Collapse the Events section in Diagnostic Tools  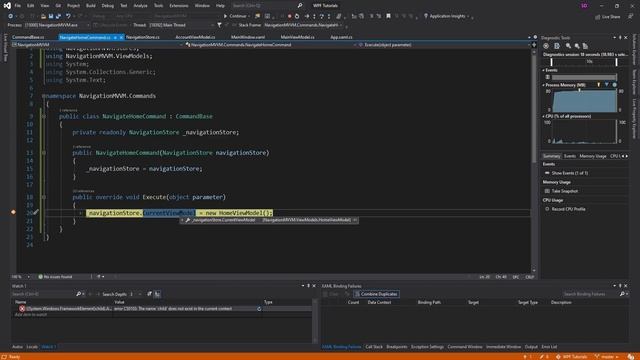(x=544, y=70)
